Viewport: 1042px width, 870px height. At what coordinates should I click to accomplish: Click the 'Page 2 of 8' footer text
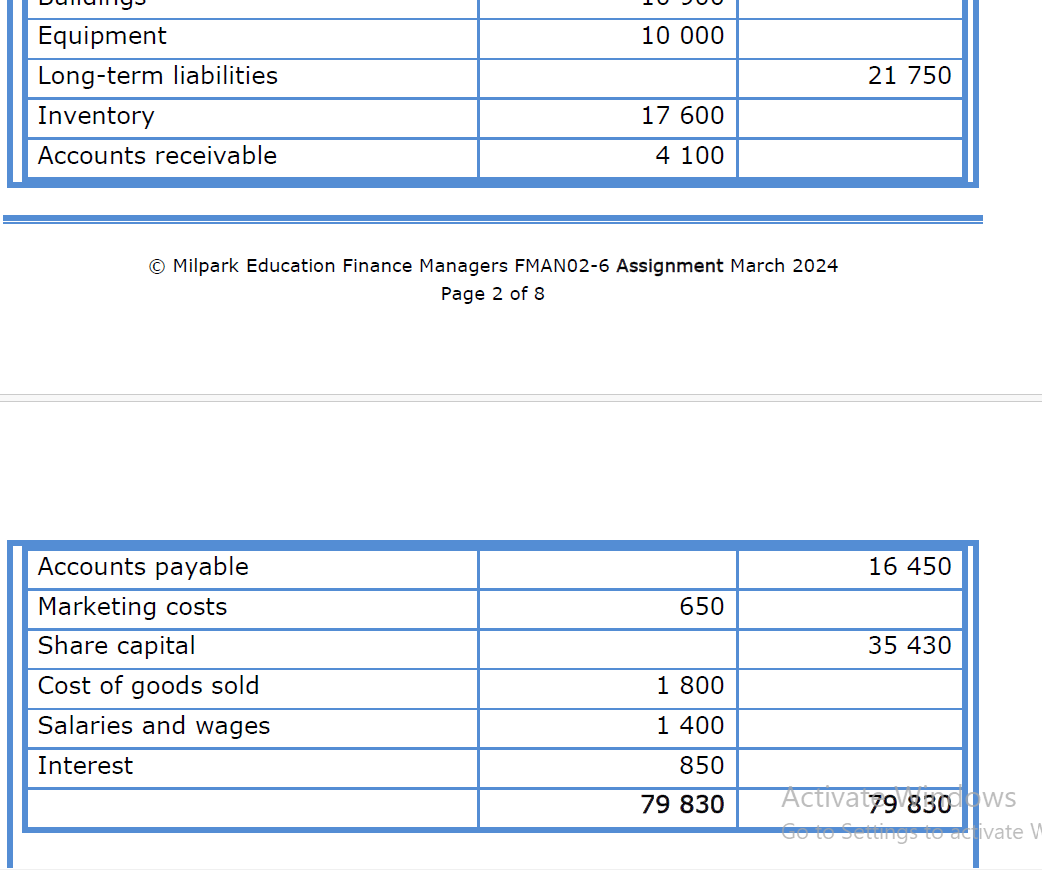(x=493, y=294)
